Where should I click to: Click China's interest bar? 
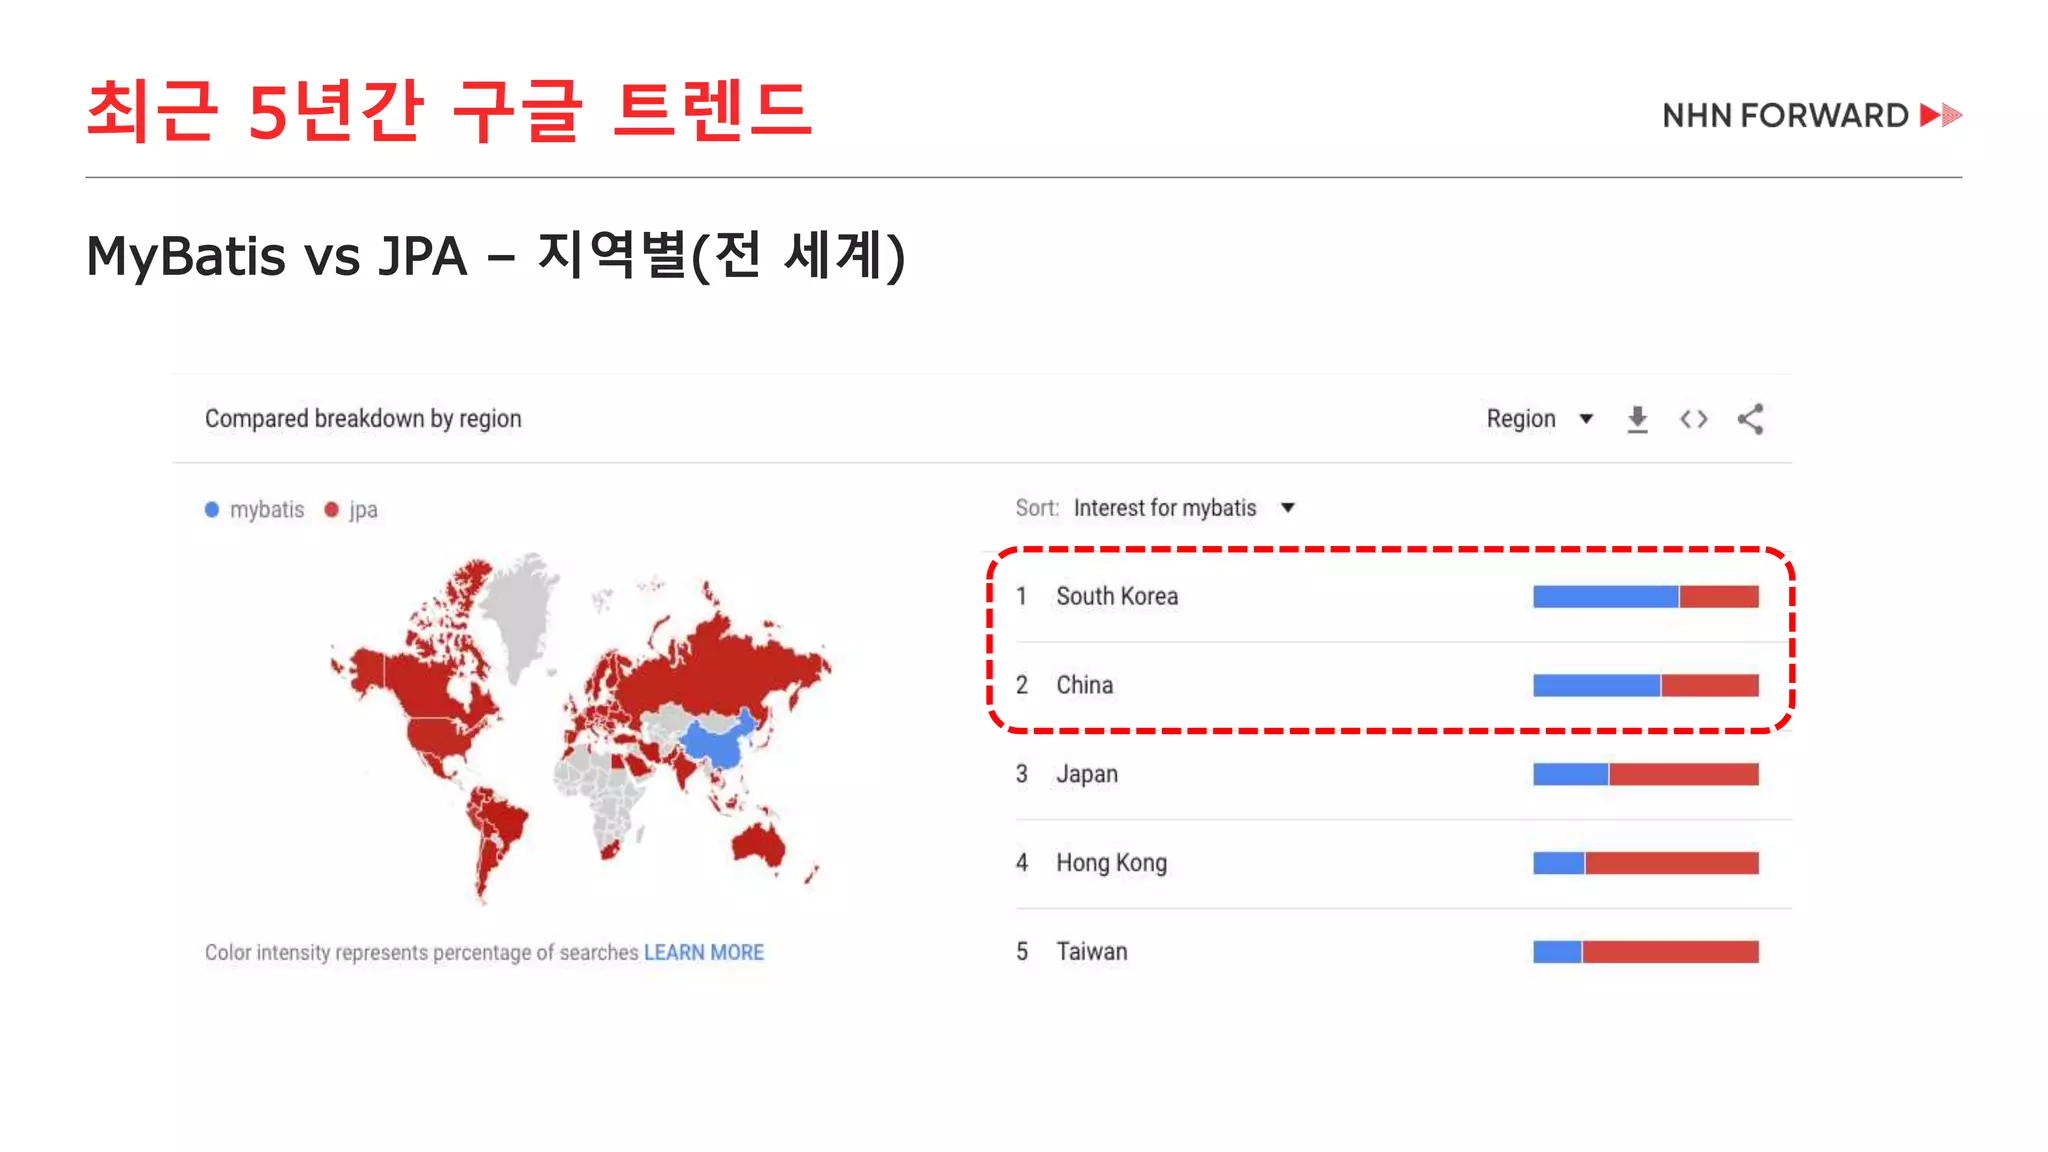(x=1646, y=685)
